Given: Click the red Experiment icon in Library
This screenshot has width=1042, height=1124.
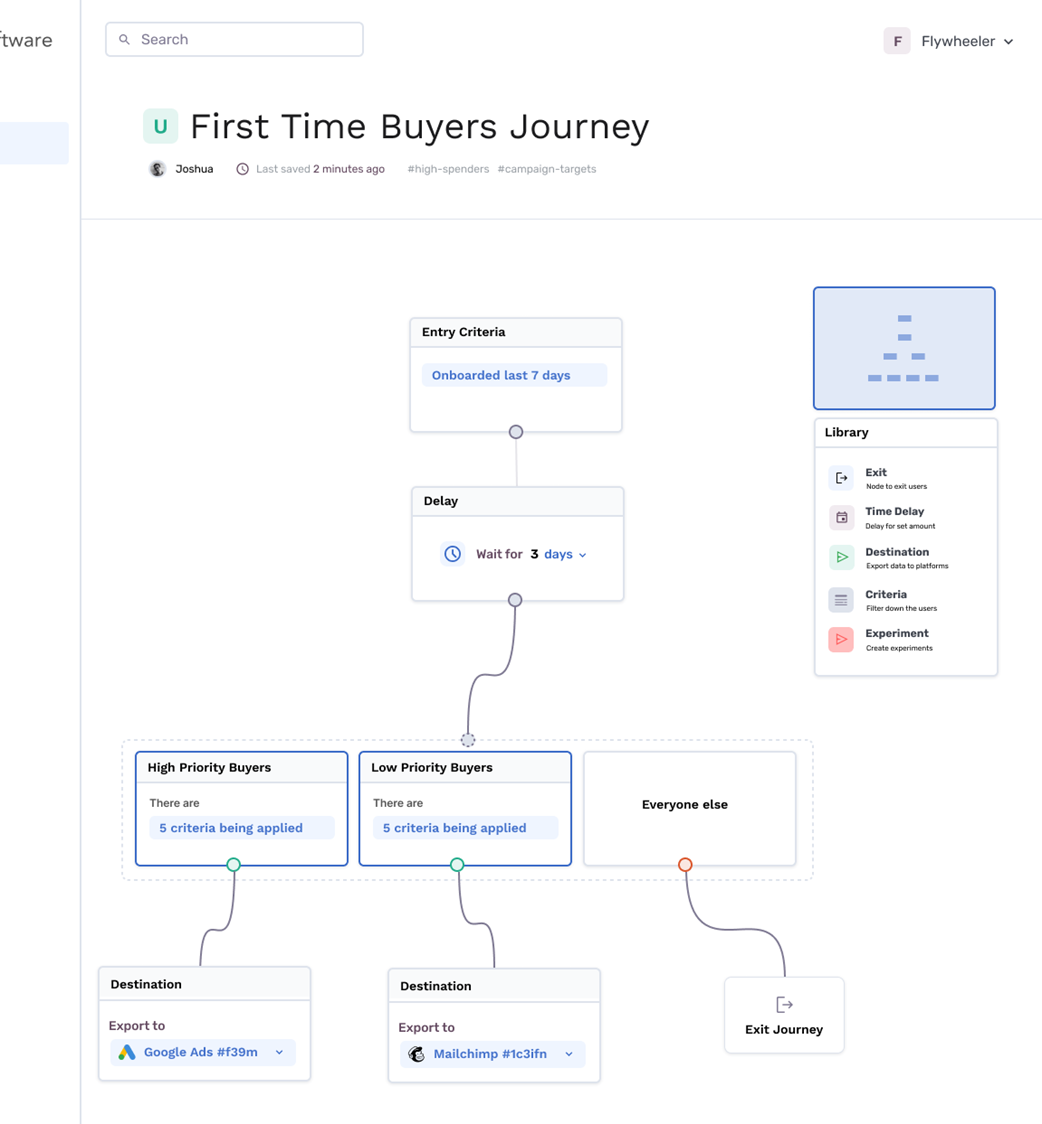Looking at the screenshot, I should 841,639.
